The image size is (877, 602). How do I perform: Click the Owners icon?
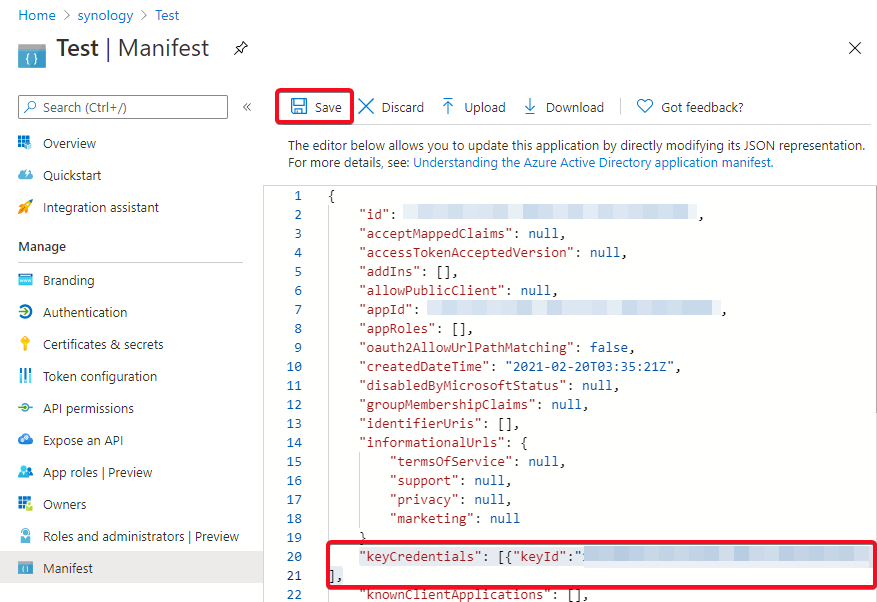25,504
